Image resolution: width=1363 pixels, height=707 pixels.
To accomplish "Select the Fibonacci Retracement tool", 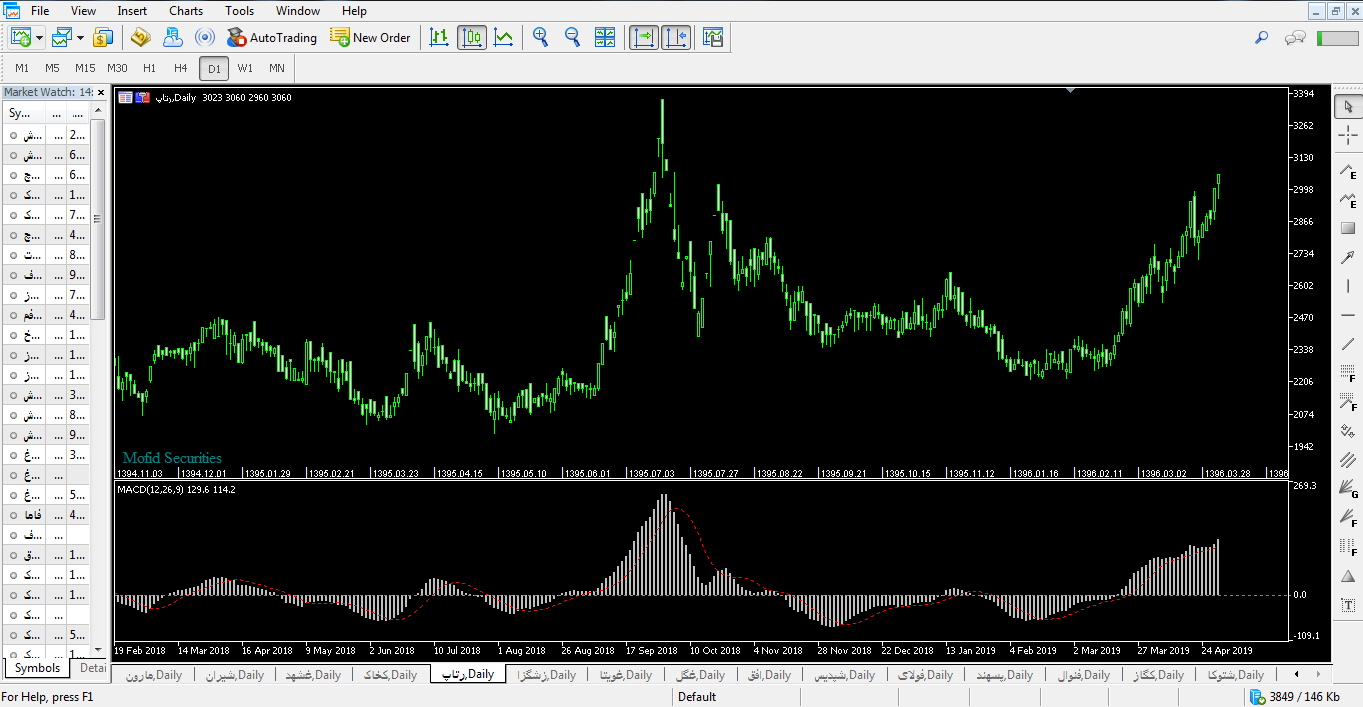I will 1348,373.
